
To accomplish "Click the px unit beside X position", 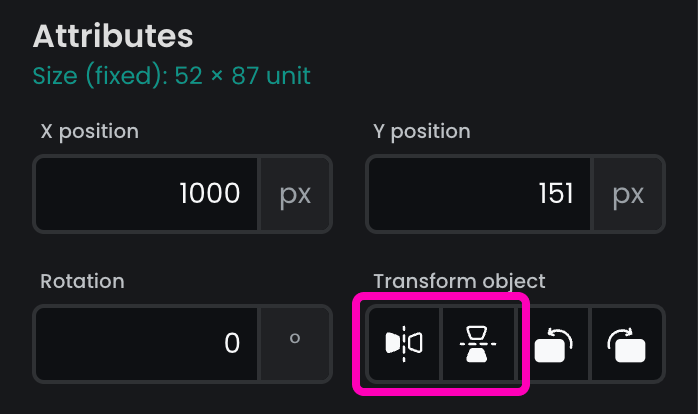I will pyautogui.click(x=295, y=193).
